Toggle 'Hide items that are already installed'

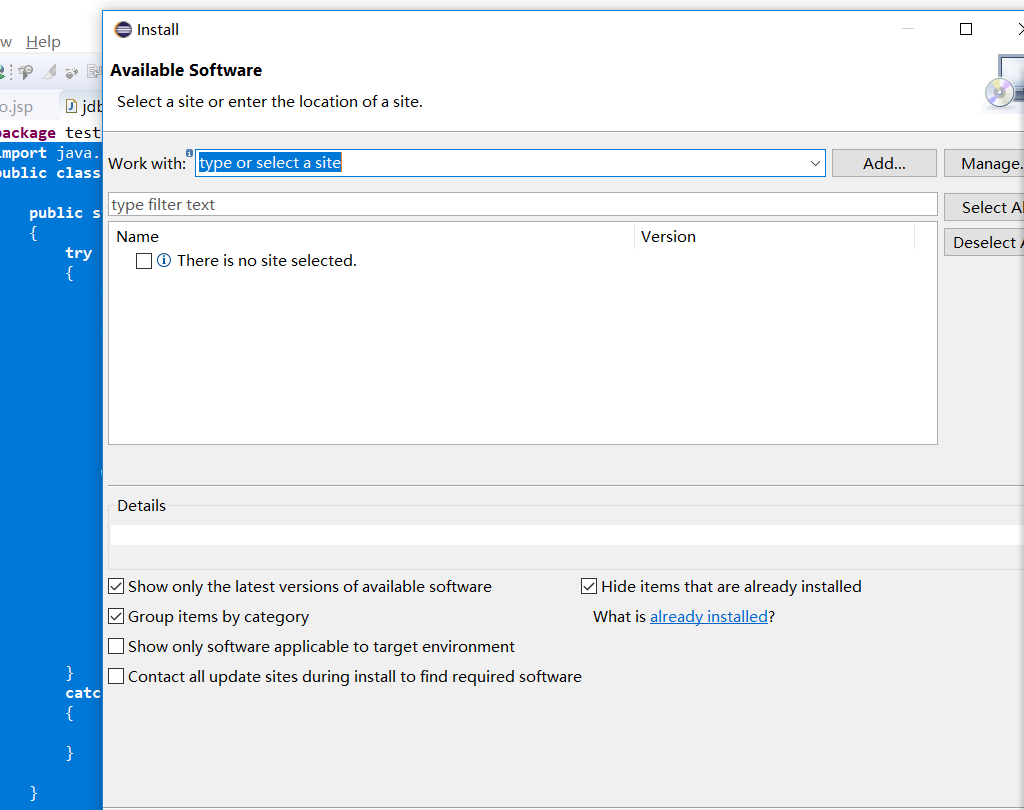click(x=589, y=587)
